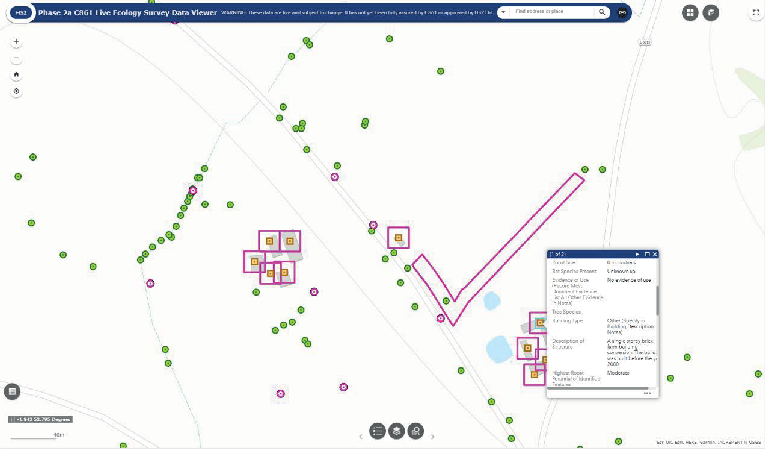Viewport: 765px width, 449px height.
Task: Click the Find address or place field
Action: [x=551, y=12]
